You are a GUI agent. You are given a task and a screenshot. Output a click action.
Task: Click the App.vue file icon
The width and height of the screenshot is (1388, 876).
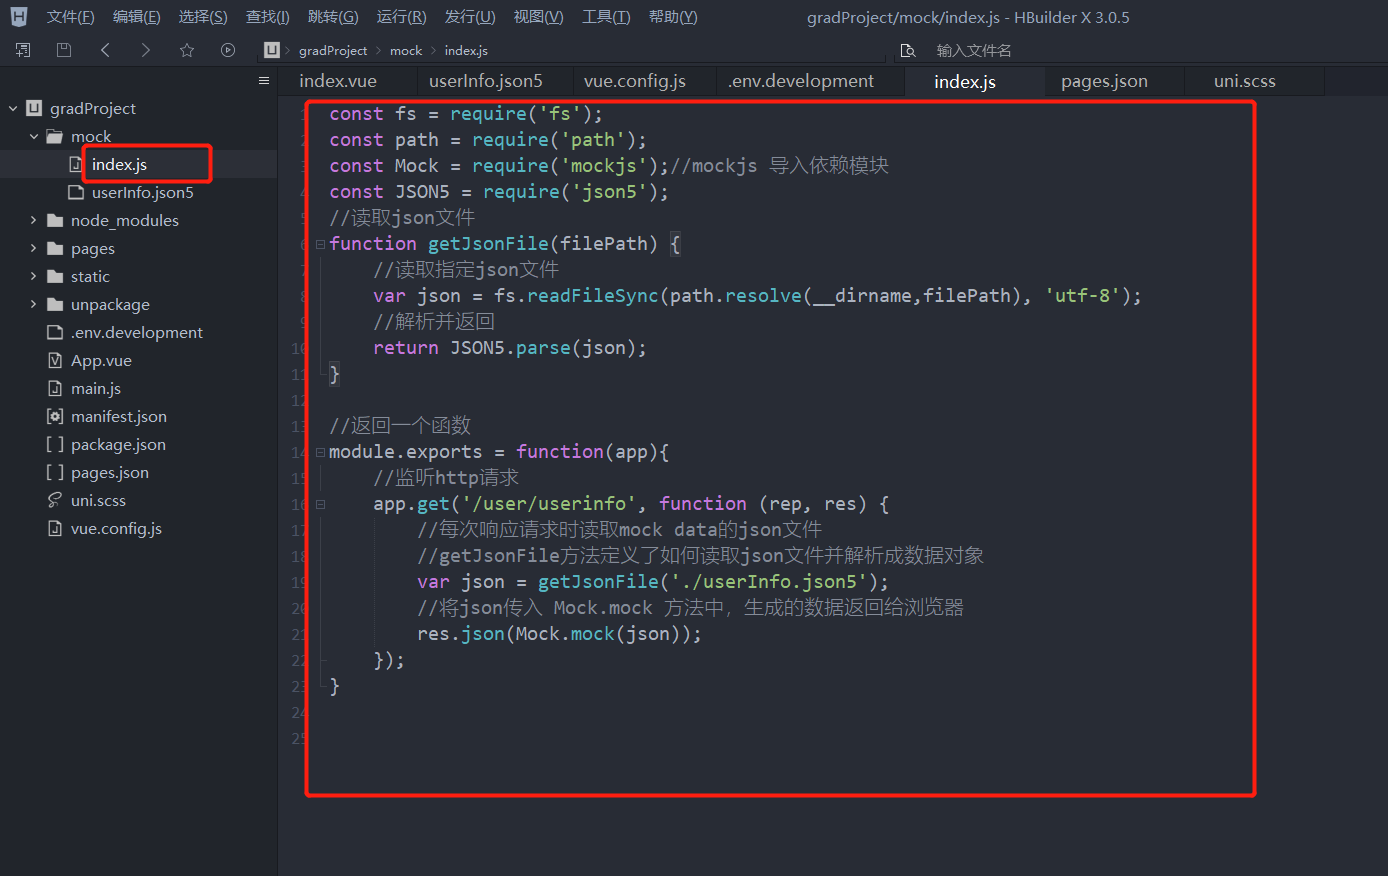(55, 360)
